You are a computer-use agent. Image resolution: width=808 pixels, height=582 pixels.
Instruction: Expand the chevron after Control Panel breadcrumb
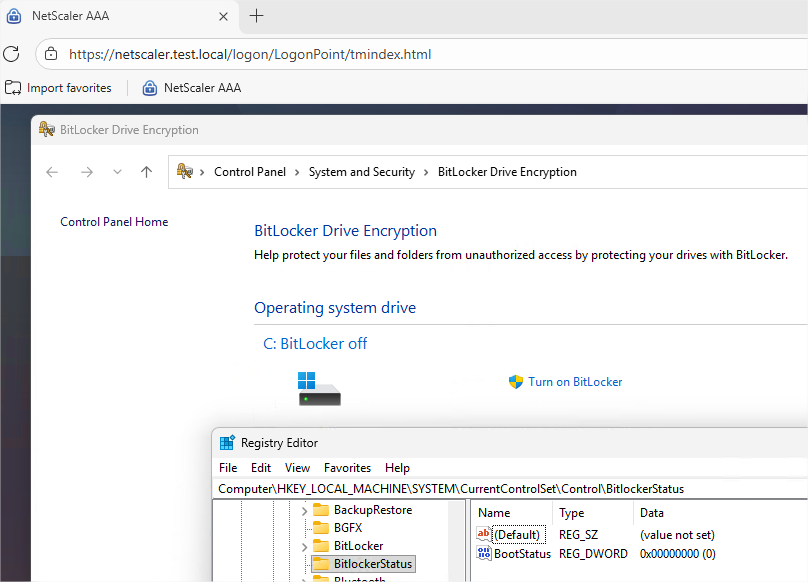coord(297,172)
